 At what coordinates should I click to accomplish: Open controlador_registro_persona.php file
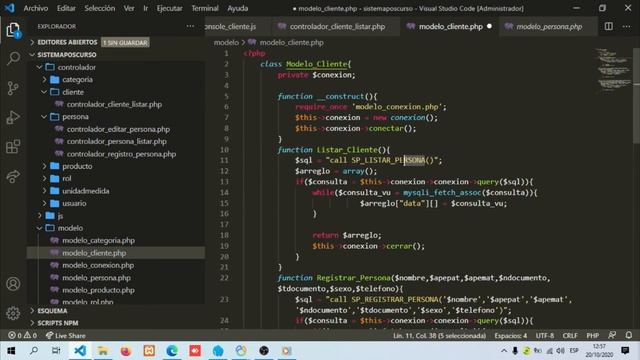coord(121,154)
